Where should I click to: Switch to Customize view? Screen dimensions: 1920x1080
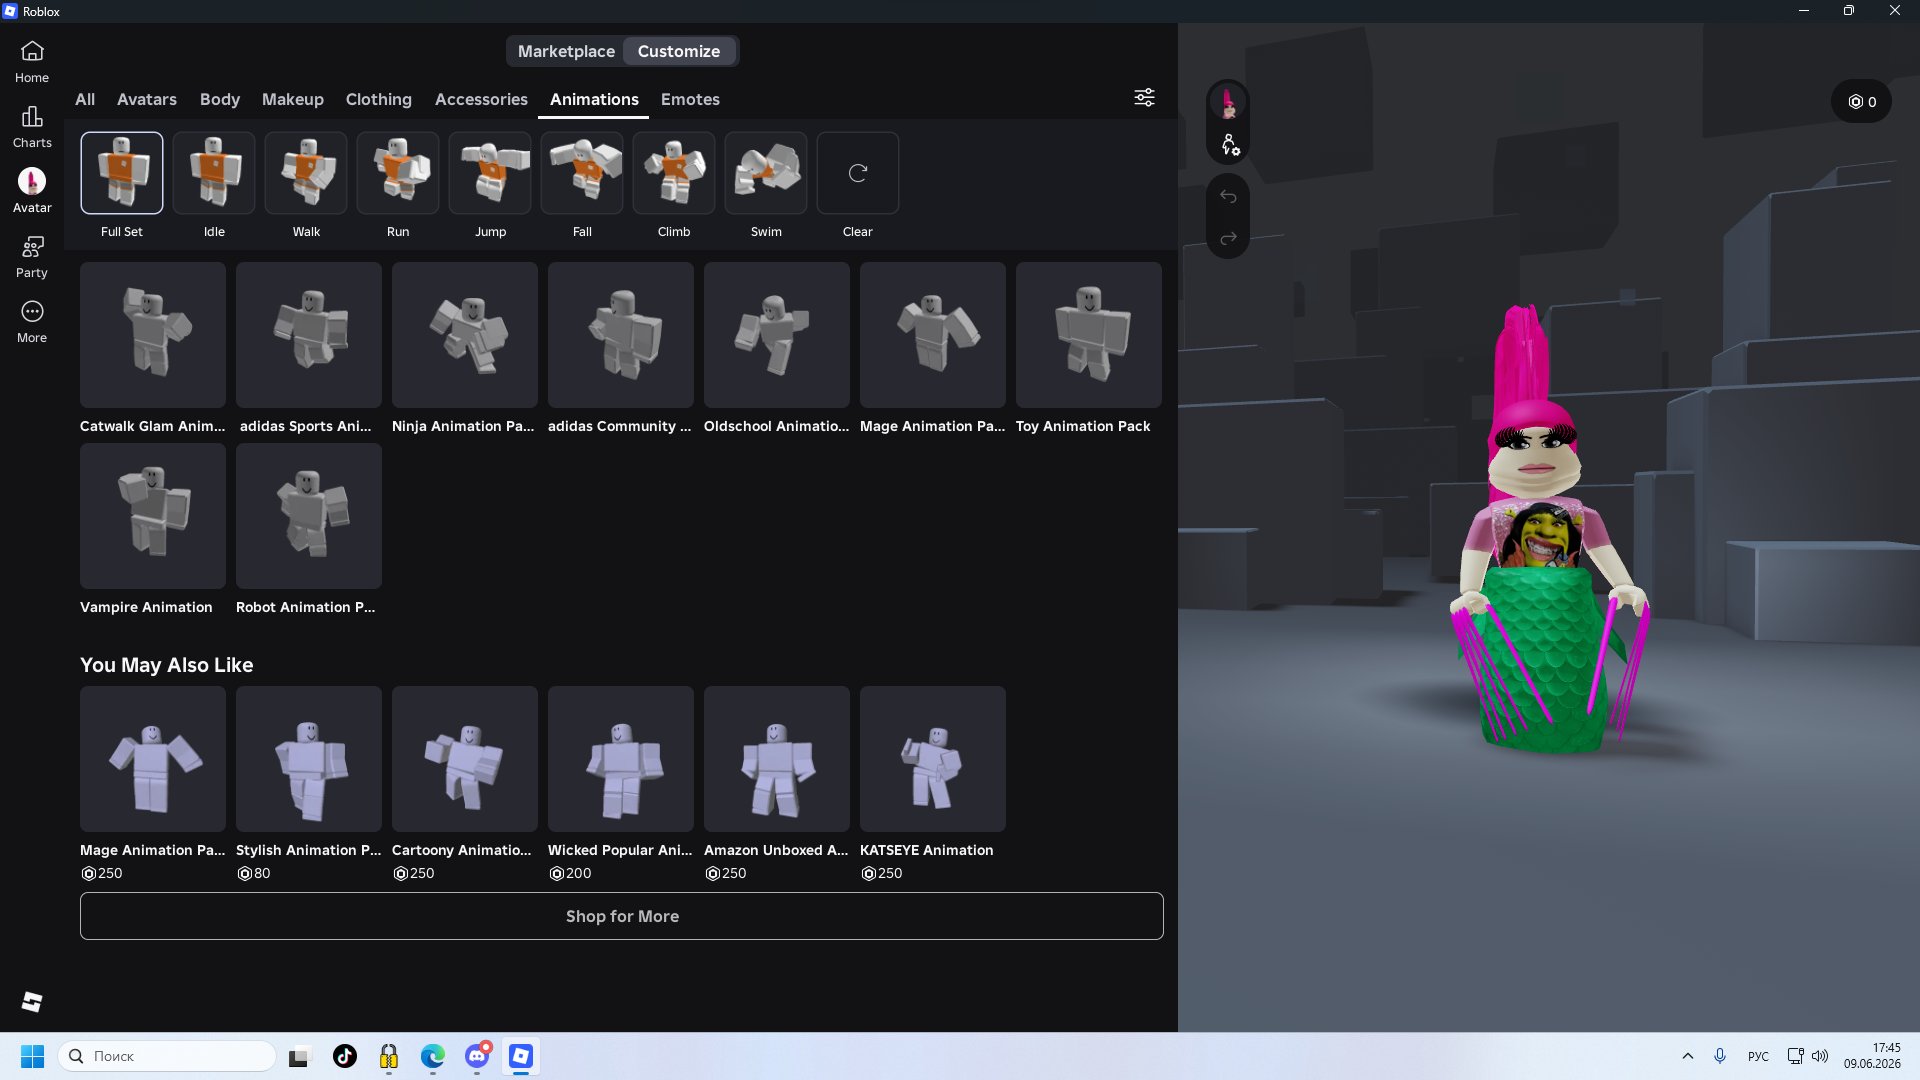click(x=679, y=51)
